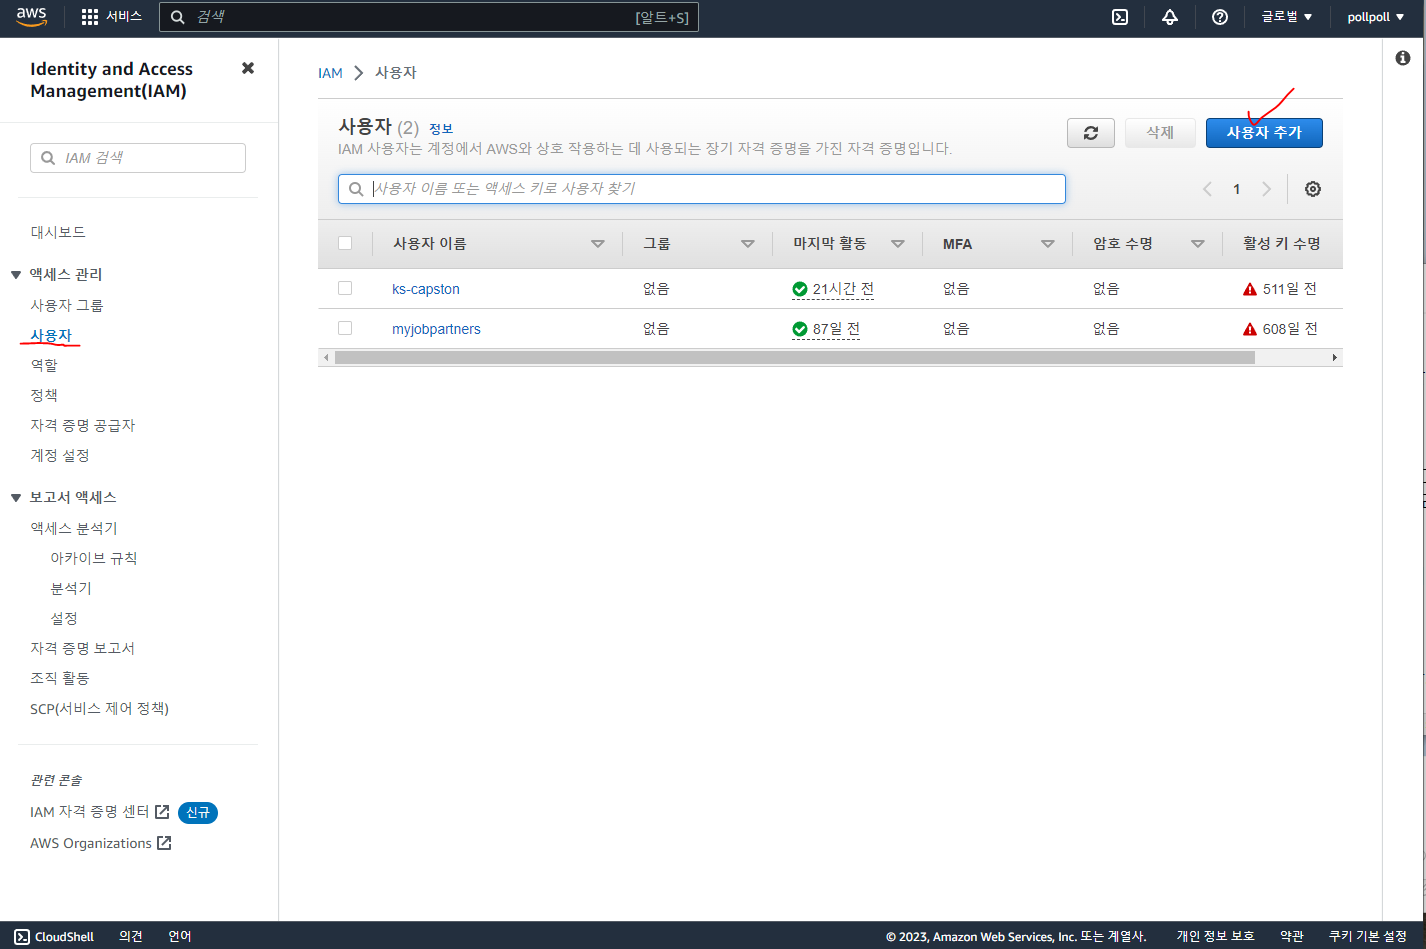Open 자격 증명 보고서 in the sidebar
Screen dimensions: 1426x949
[x=83, y=648]
